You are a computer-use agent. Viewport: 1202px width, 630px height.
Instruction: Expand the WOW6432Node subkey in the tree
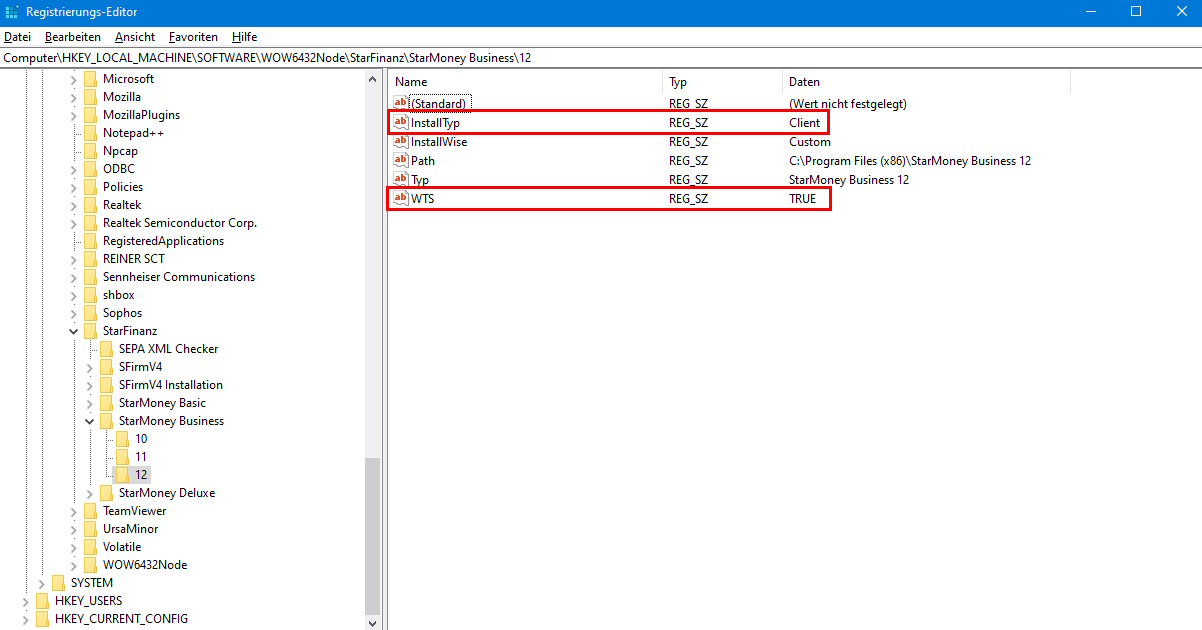click(x=73, y=565)
